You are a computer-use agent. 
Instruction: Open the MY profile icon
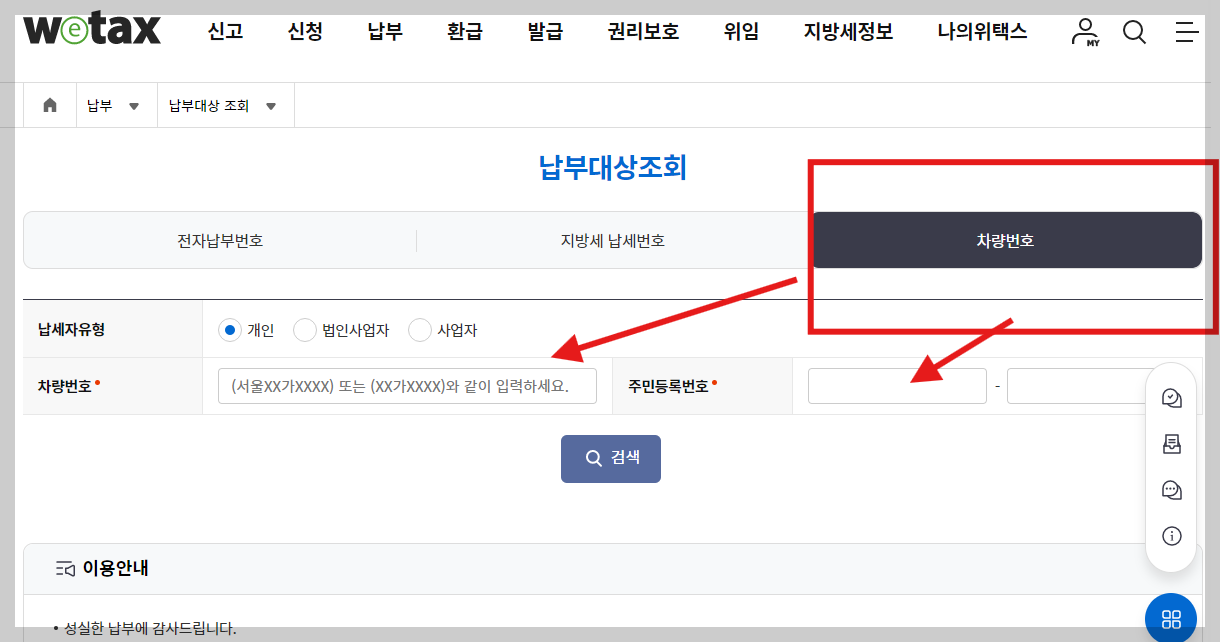[1084, 31]
